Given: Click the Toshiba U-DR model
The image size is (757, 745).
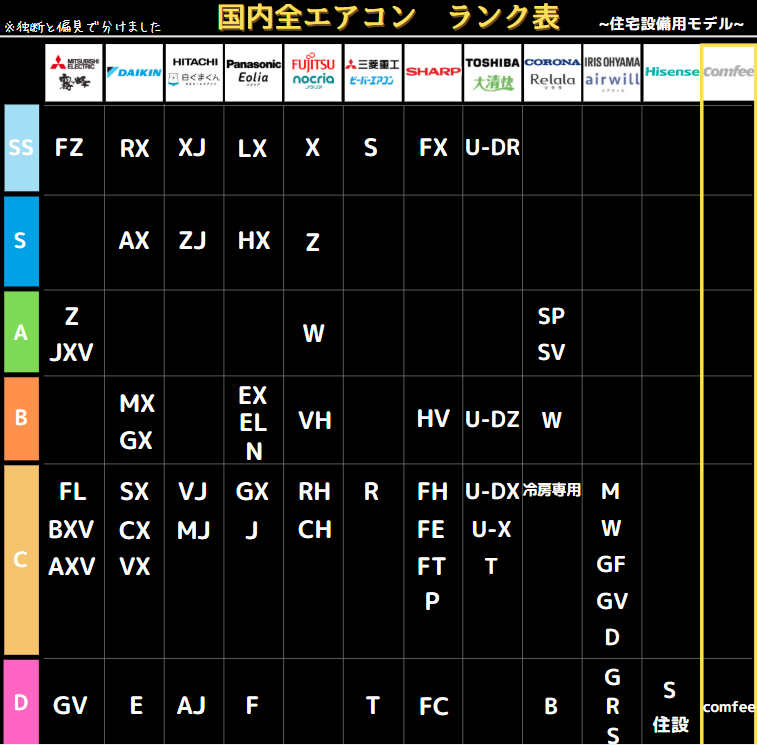Looking at the screenshot, I should point(492,147).
